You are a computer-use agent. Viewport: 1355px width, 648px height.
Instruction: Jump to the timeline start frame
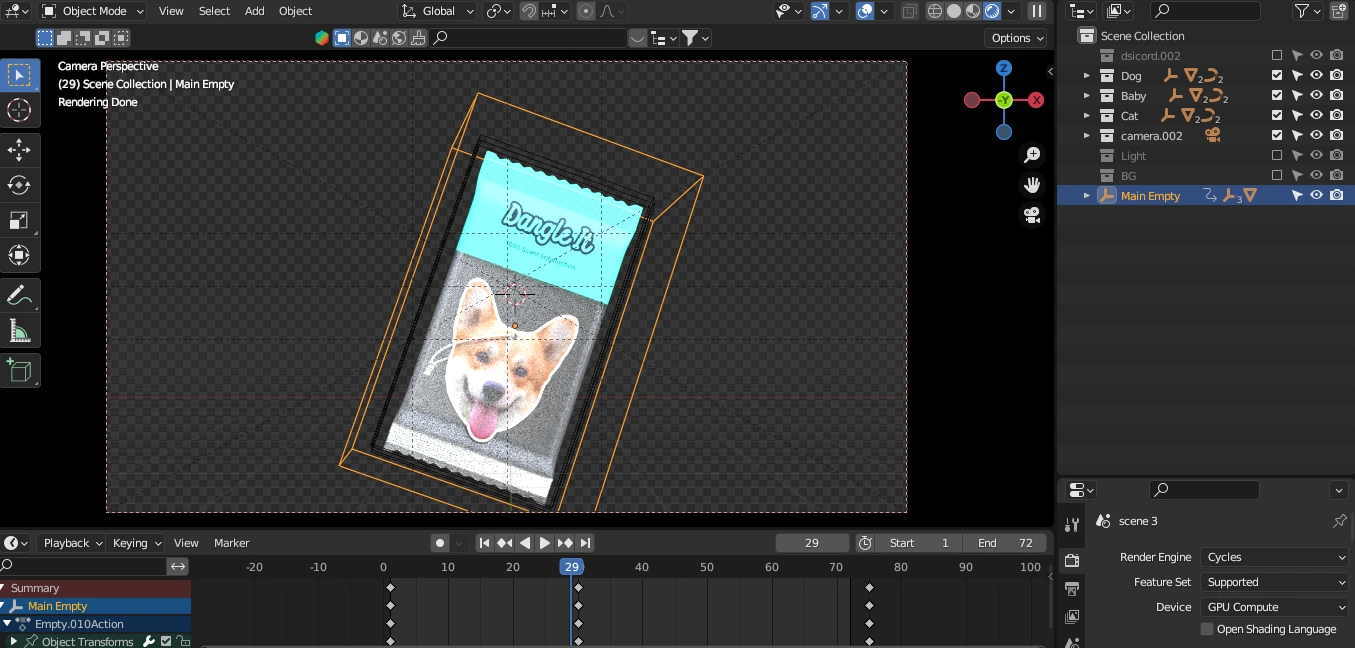(484, 543)
